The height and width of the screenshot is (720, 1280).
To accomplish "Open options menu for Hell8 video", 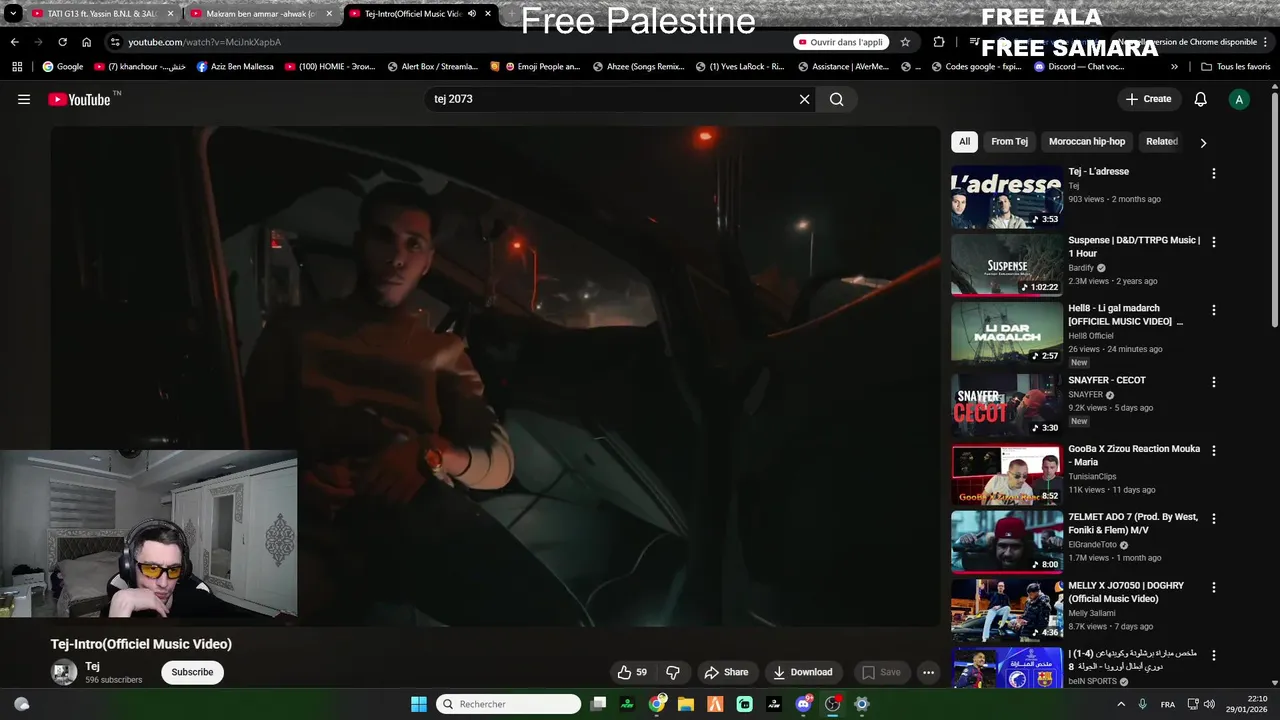I will pos(1214,310).
